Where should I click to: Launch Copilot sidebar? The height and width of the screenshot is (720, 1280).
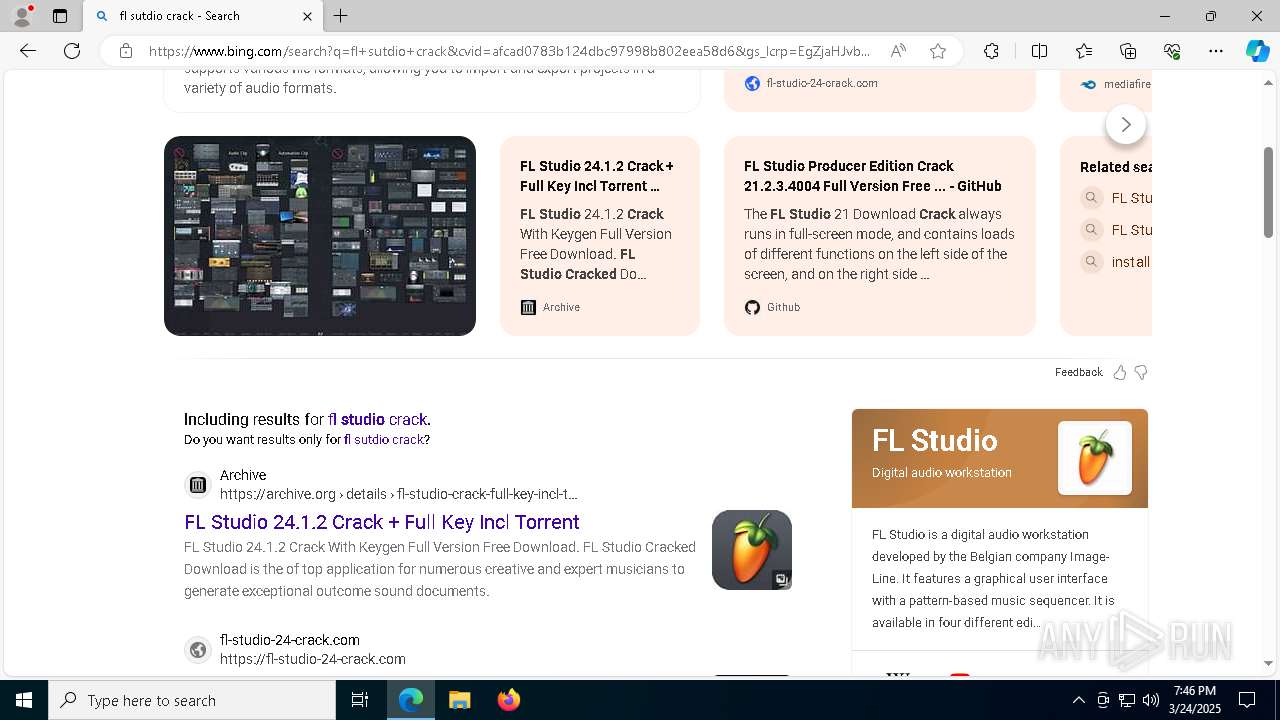1257,51
